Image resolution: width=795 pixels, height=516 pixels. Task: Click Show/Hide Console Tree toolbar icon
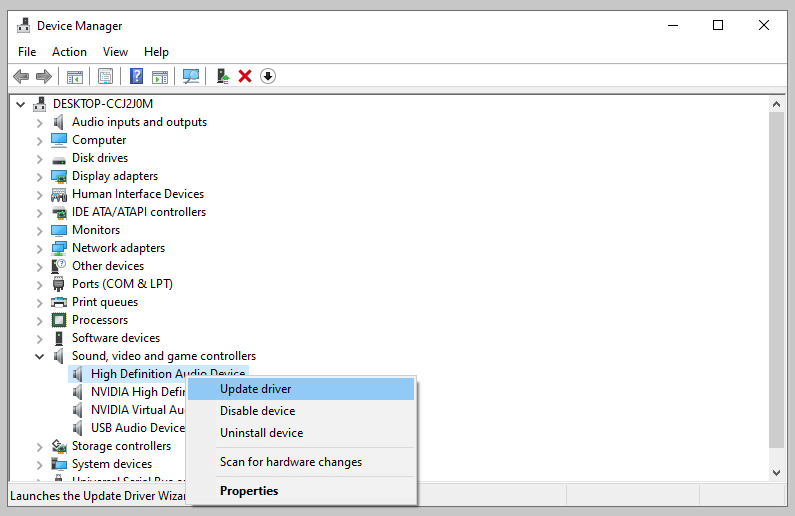coord(75,77)
